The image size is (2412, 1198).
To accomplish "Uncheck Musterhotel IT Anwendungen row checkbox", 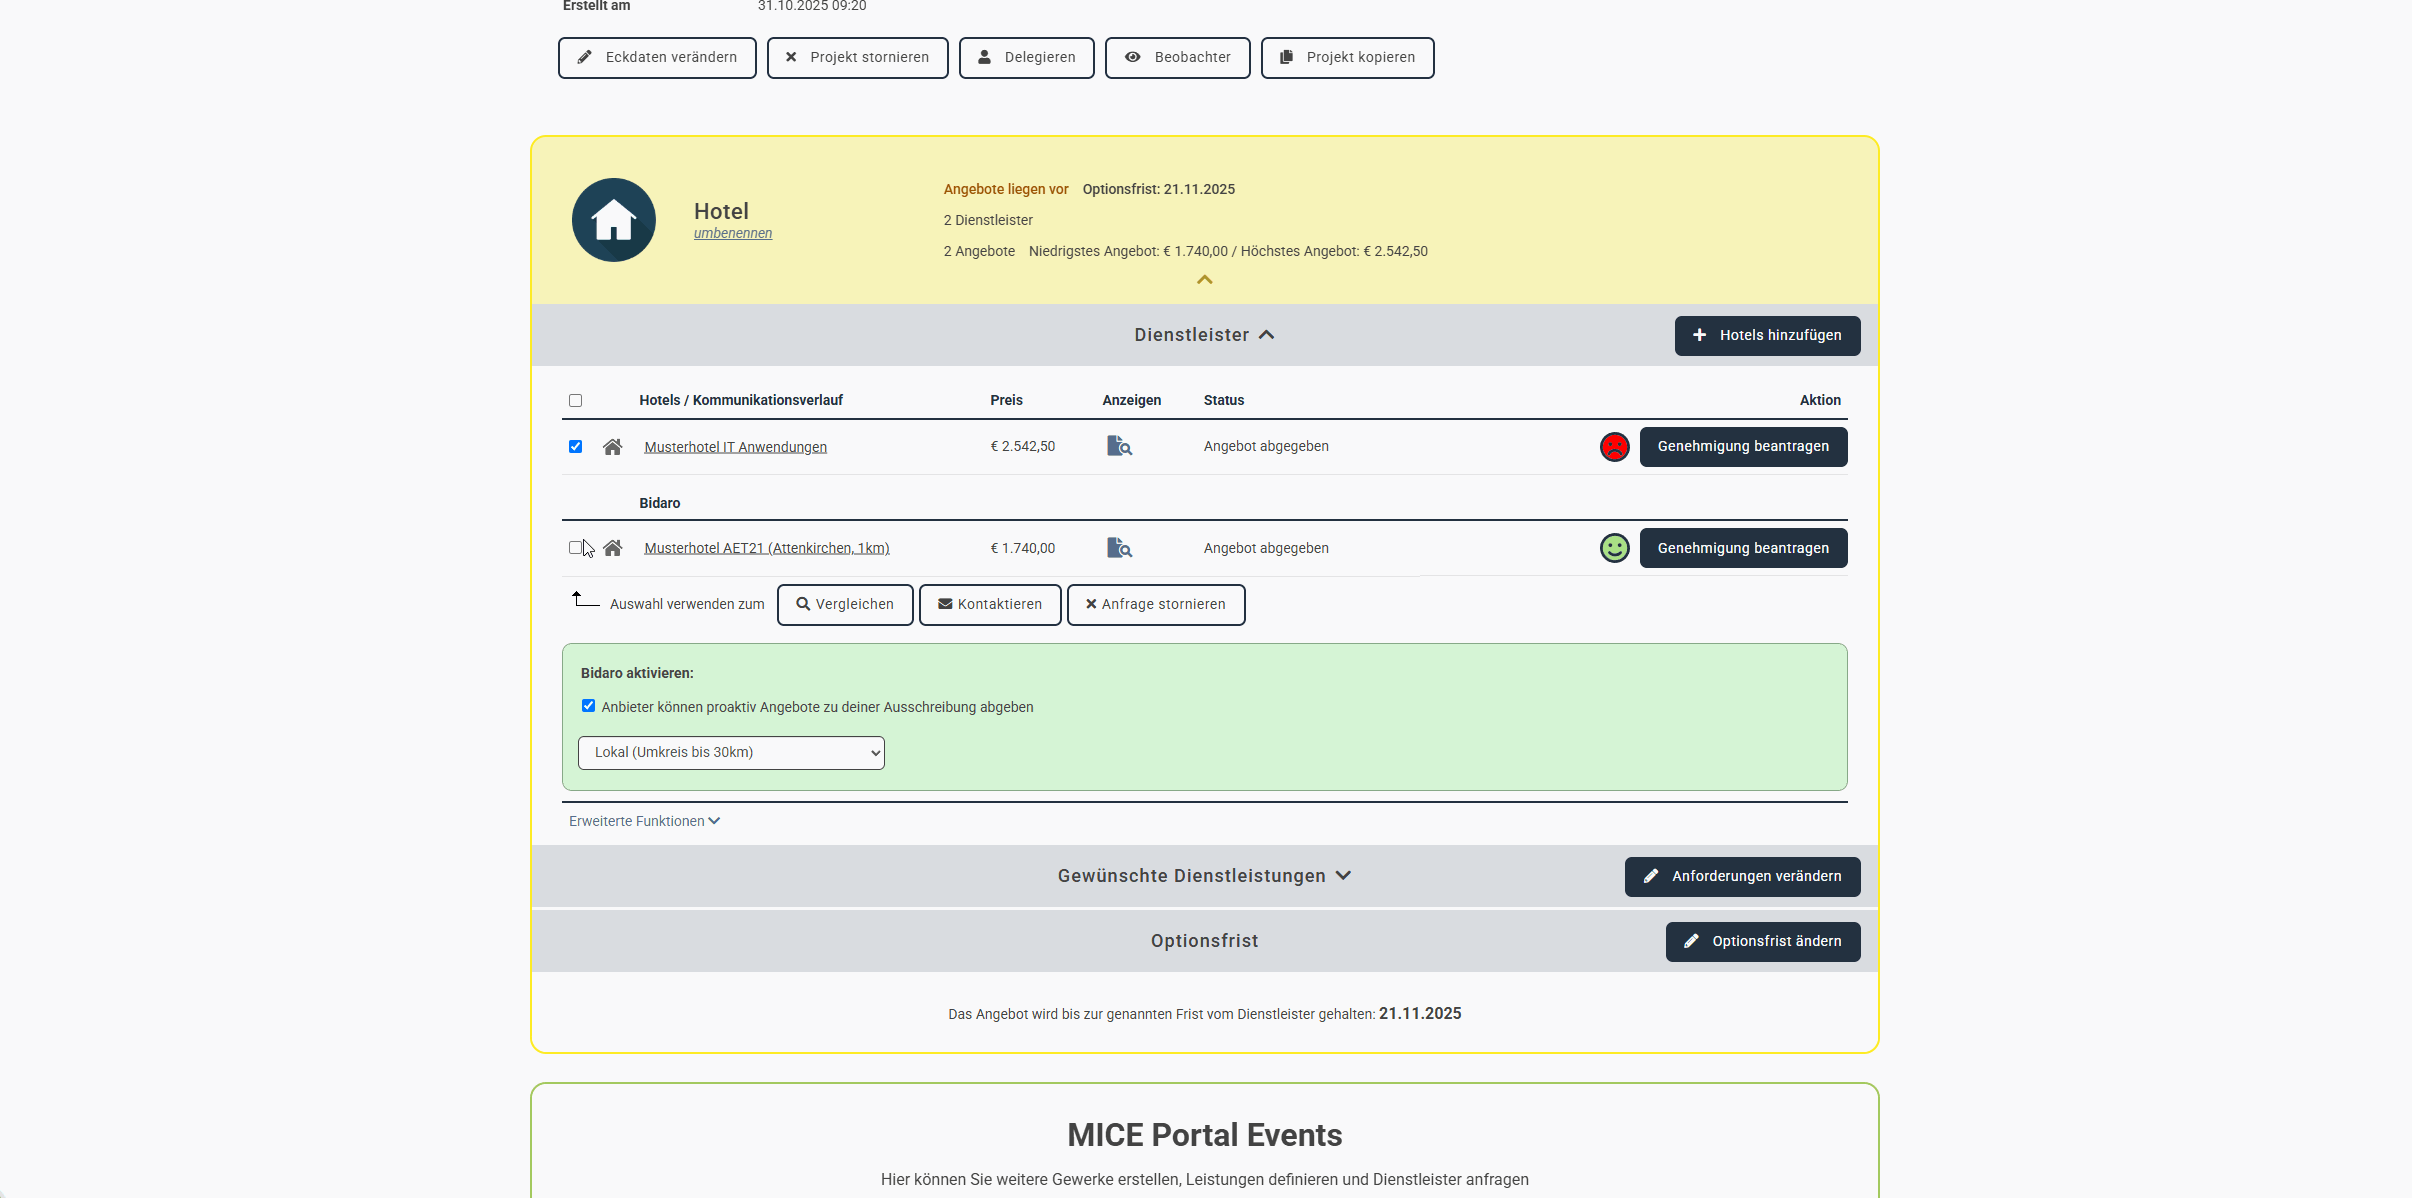I will 575,447.
